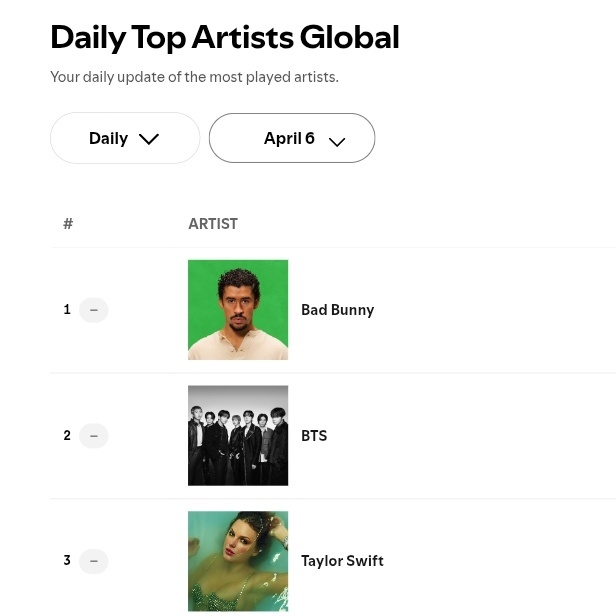
Task: Click the ARTIST column header
Action: coord(213,224)
